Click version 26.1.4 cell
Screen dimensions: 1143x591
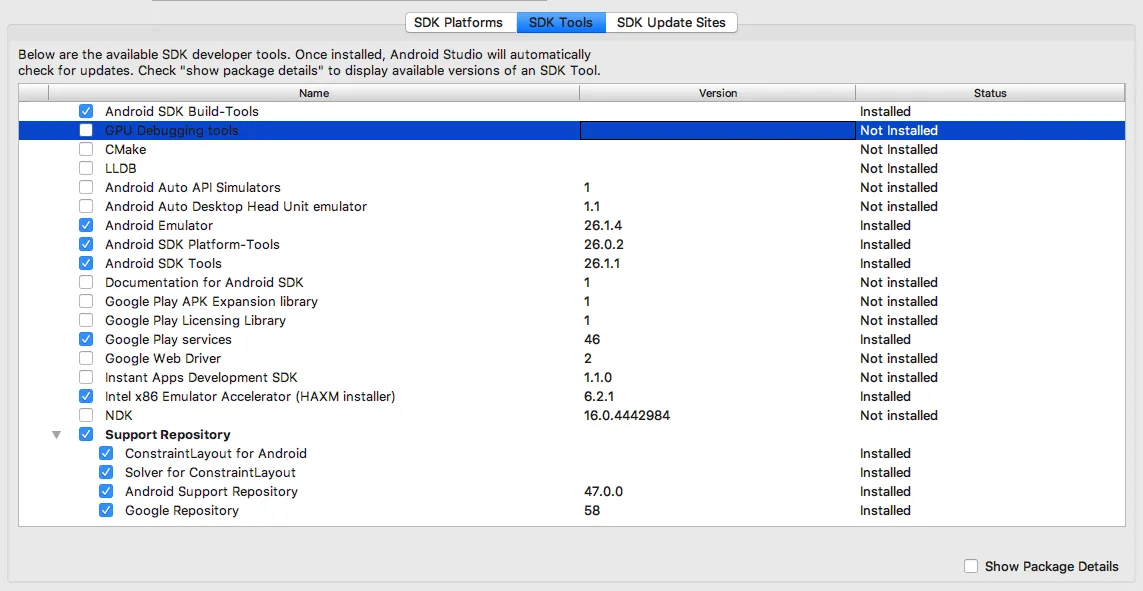click(603, 225)
